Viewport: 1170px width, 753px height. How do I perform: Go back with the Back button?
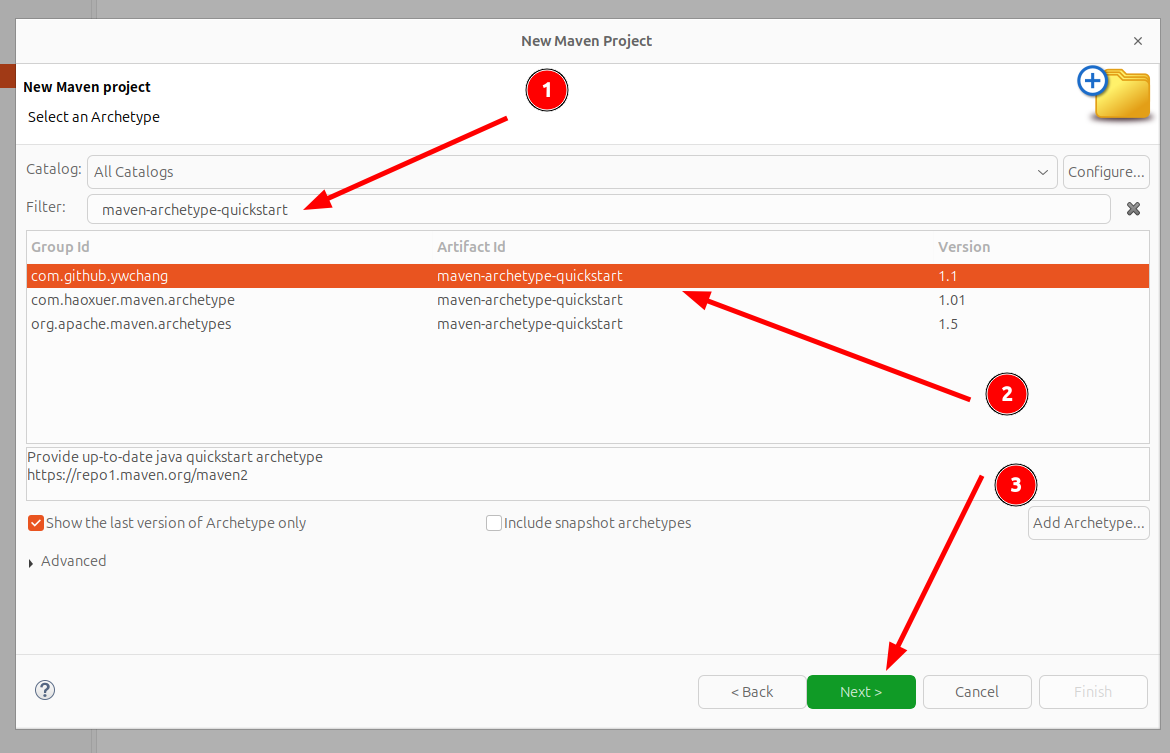click(x=751, y=692)
